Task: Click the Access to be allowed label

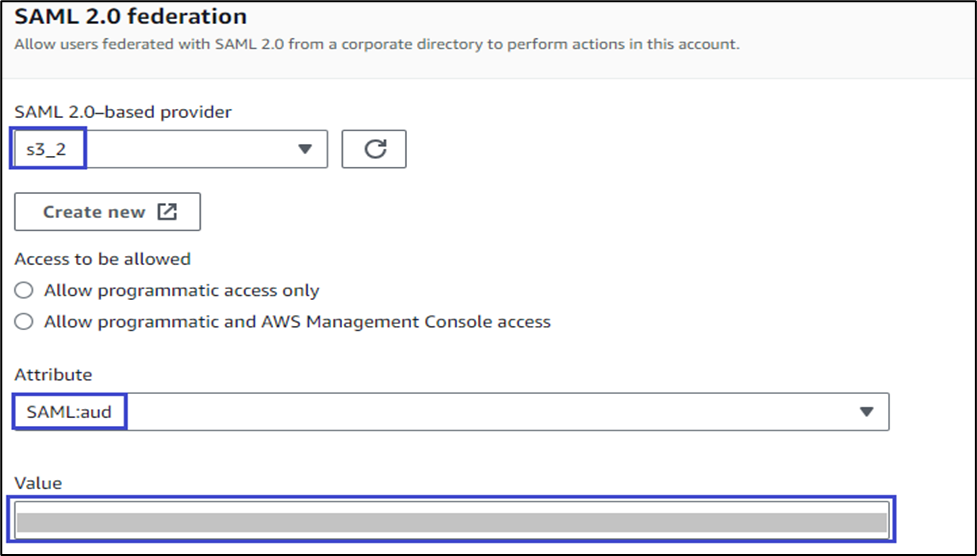Action: pyautogui.click(x=102, y=259)
